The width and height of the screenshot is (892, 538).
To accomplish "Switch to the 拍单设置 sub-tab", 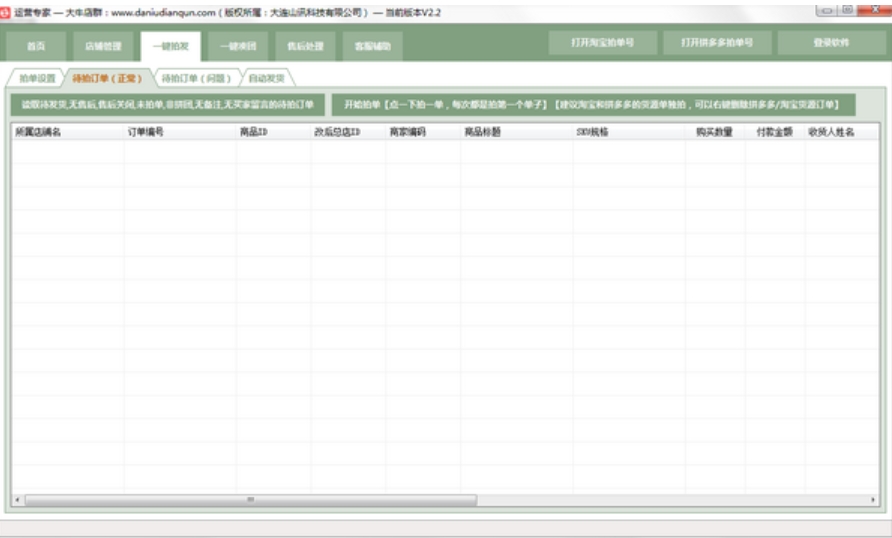I will (37, 78).
